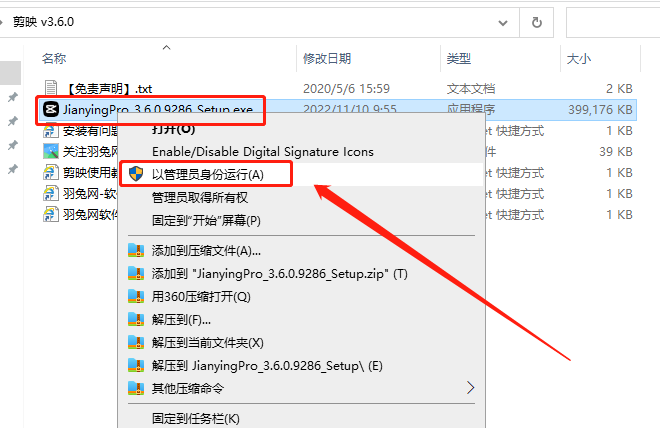Click the 羽兔网-软 shortcut icon

[x=51, y=194]
